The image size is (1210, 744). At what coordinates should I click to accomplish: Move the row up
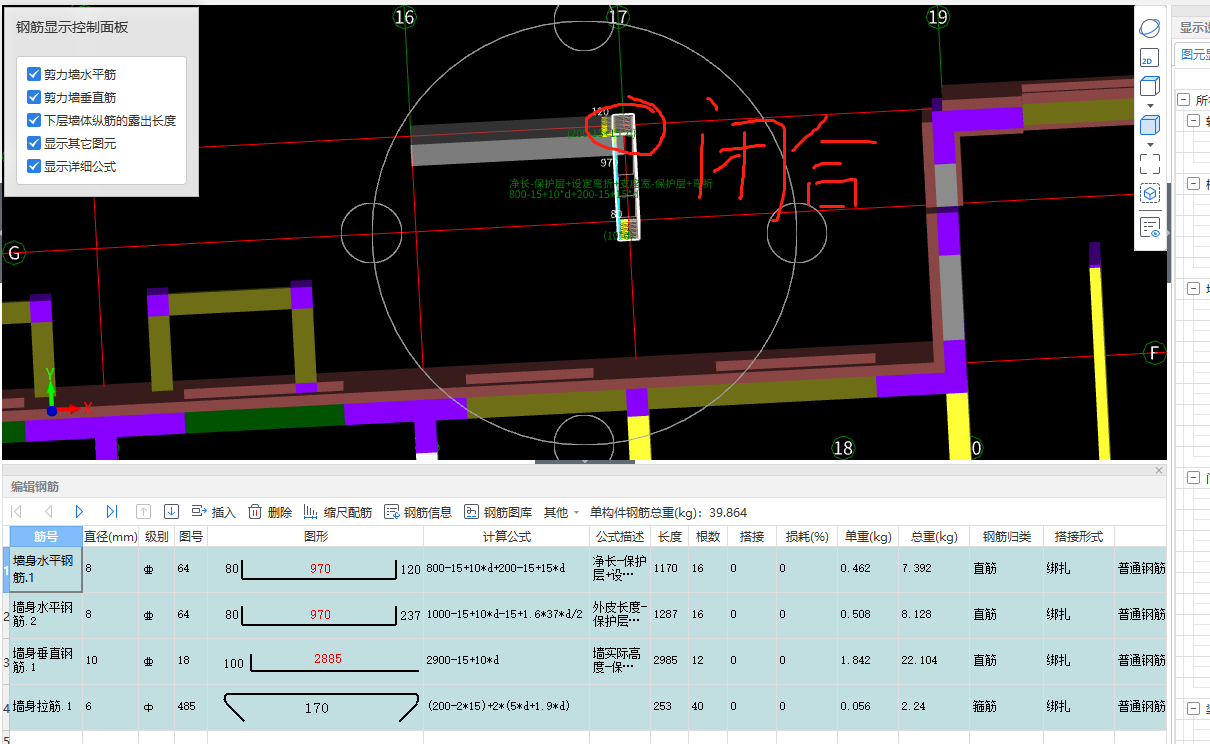[143, 512]
